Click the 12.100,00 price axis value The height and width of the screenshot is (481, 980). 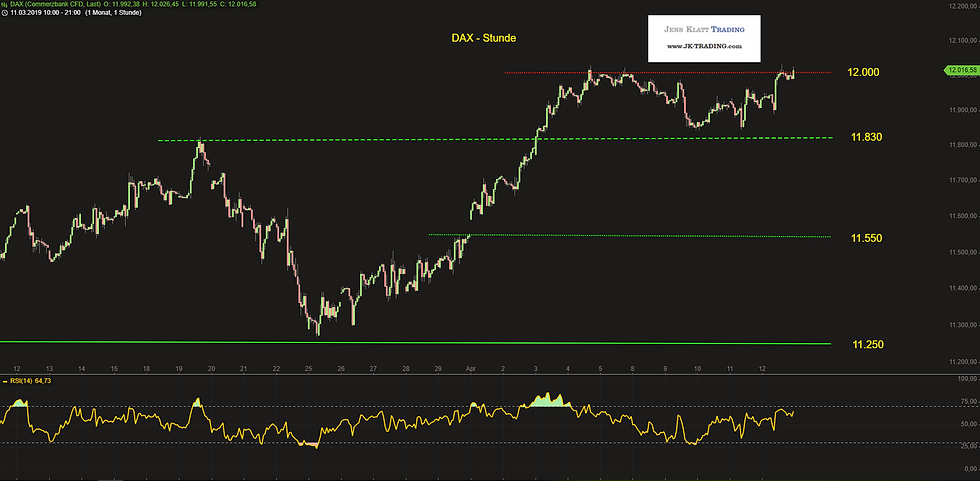click(x=962, y=40)
